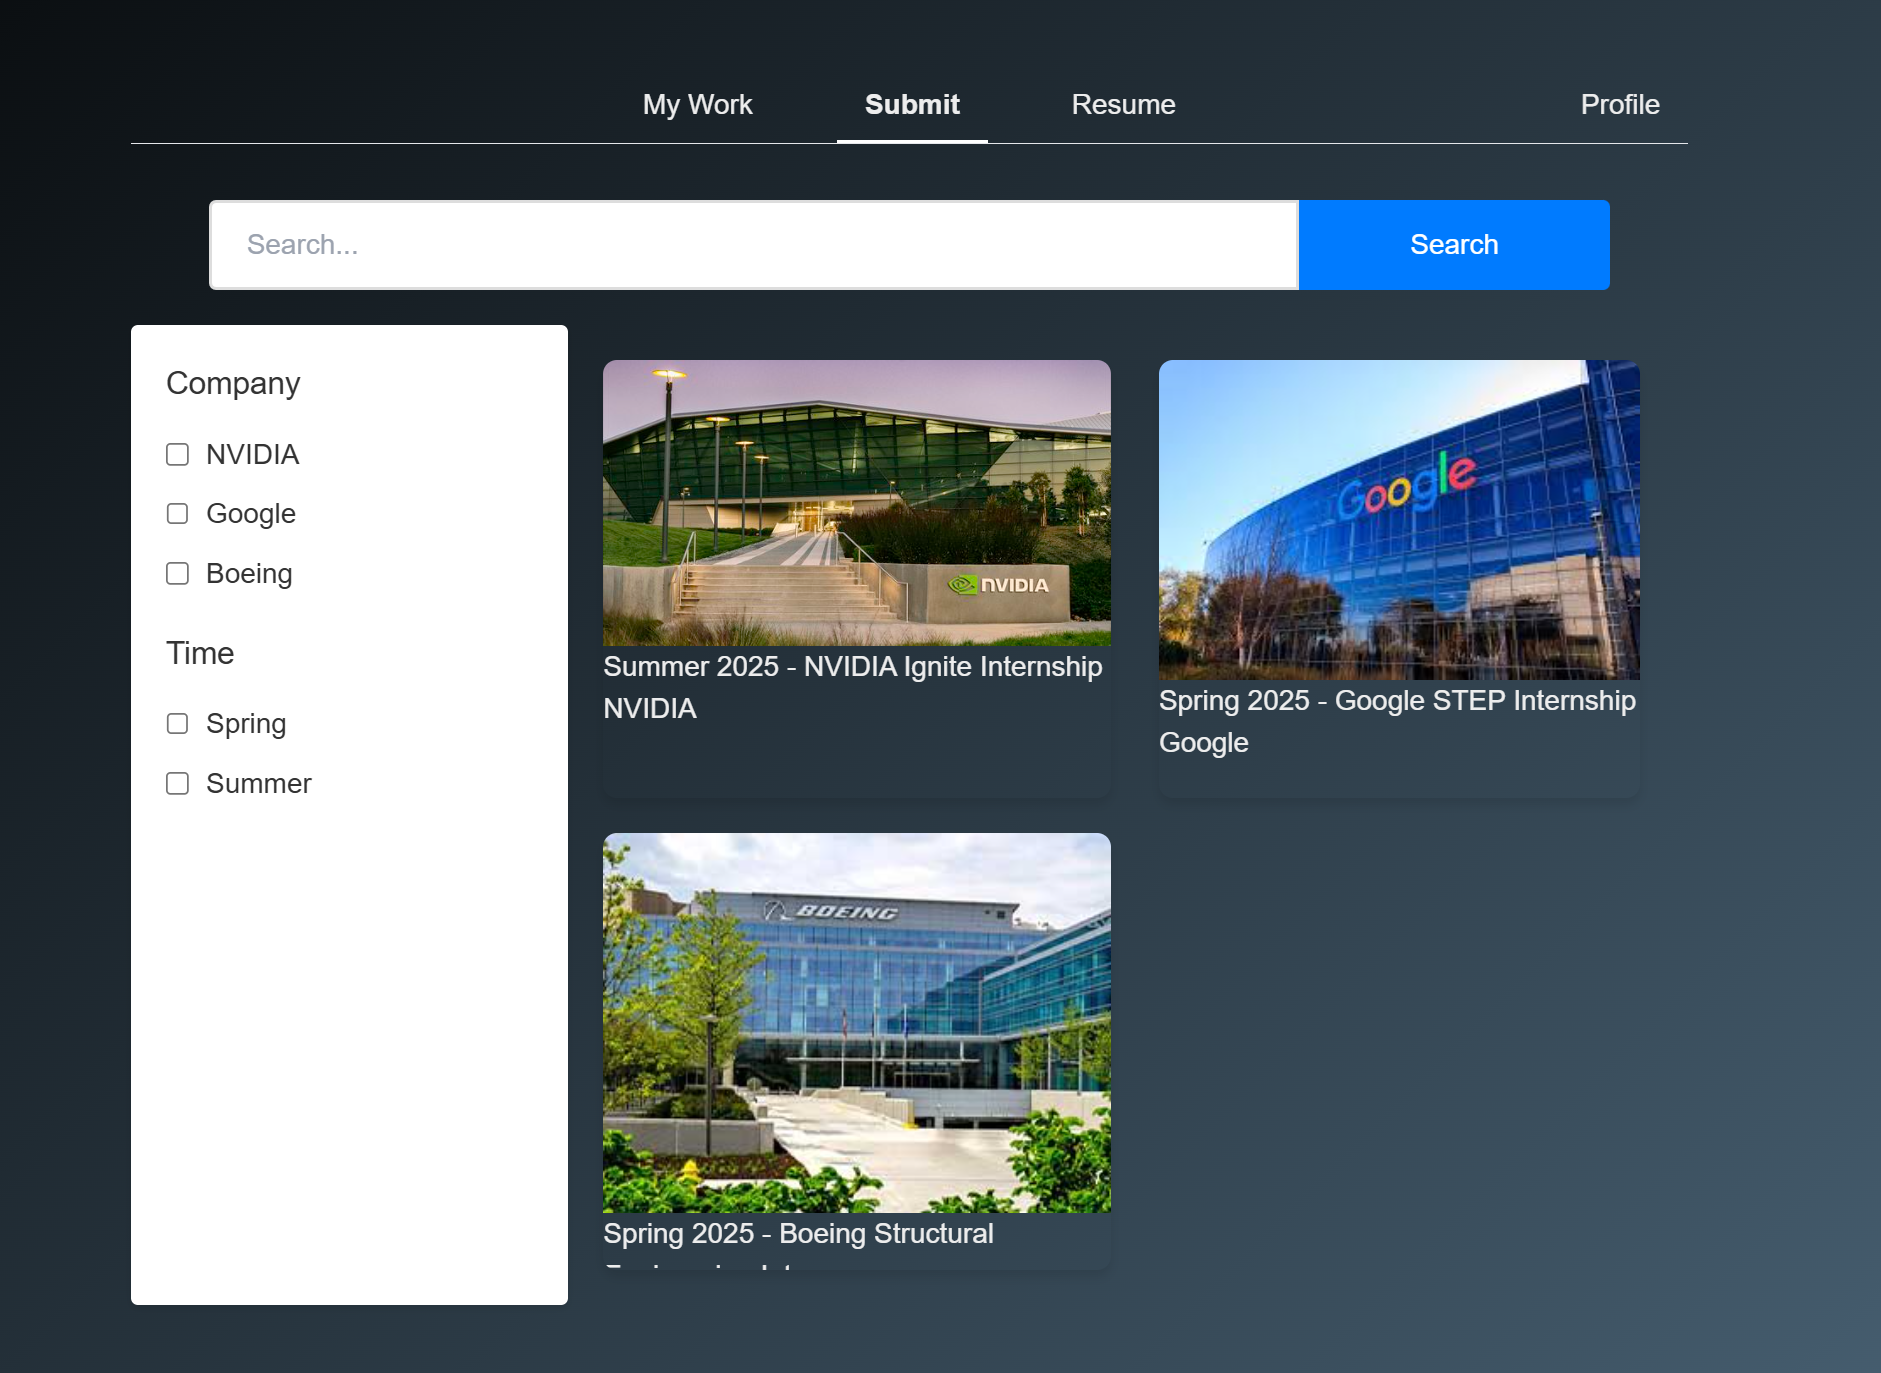Click the Google company name under the listing
This screenshot has width=1881, height=1373.
[x=1204, y=743]
